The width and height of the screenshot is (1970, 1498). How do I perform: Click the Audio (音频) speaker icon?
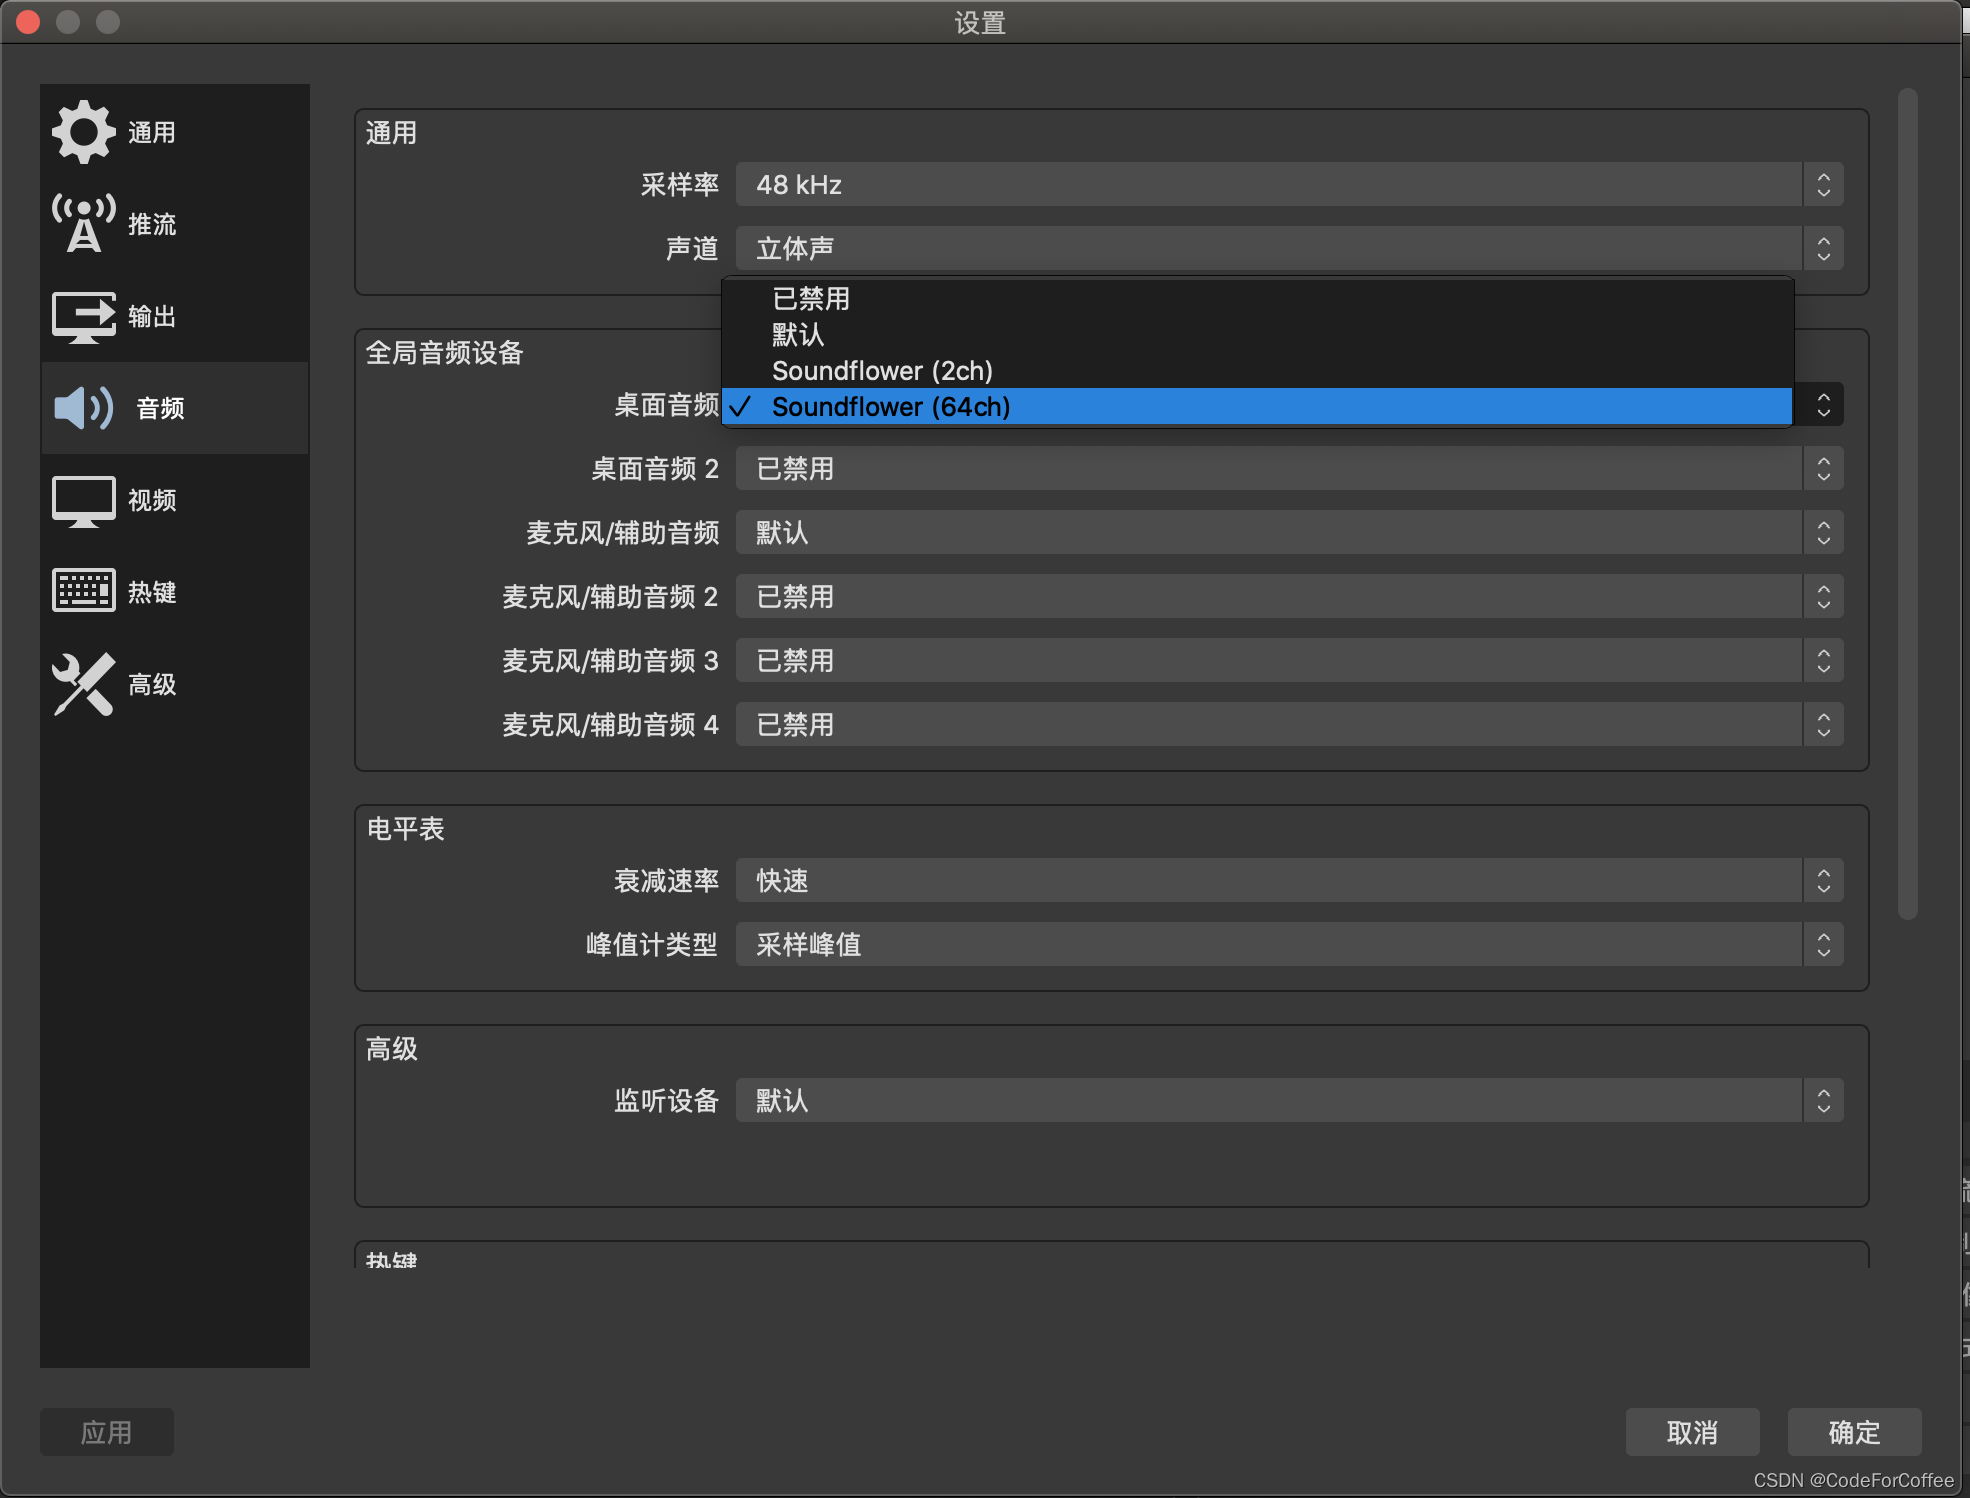coord(83,408)
